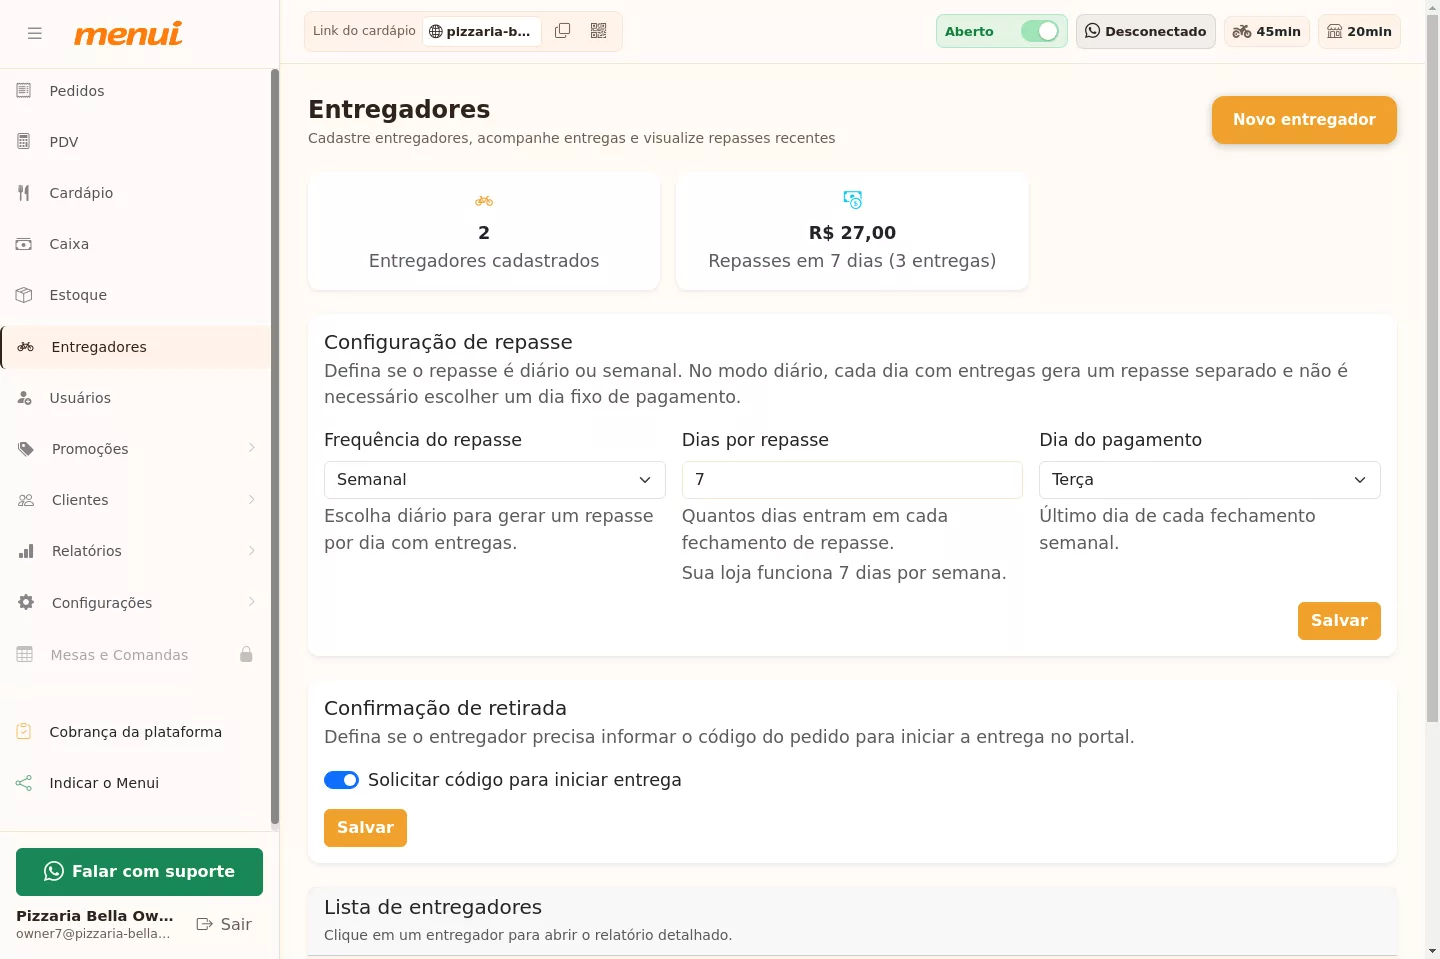This screenshot has height=959, width=1440.
Task: Click the menui logo
Action: click(x=128, y=33)
